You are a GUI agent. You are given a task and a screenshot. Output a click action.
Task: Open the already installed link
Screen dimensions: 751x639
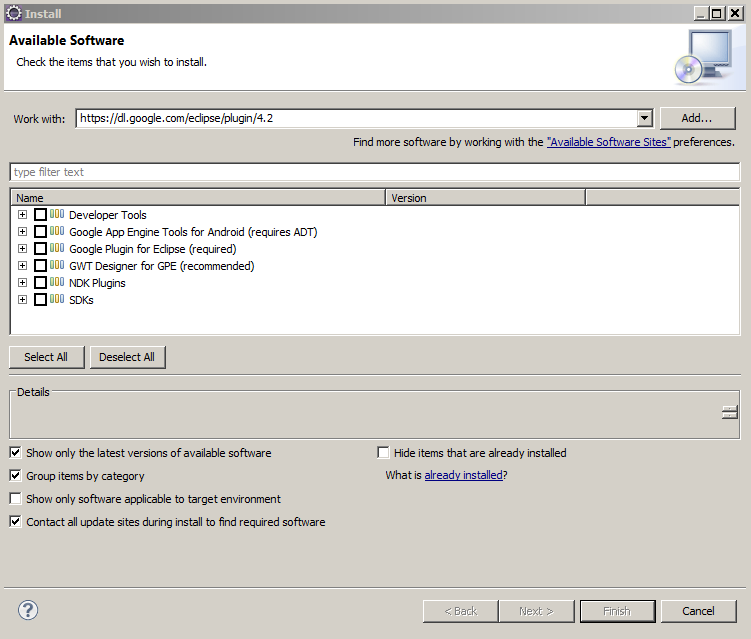click(x=464, y=475)
